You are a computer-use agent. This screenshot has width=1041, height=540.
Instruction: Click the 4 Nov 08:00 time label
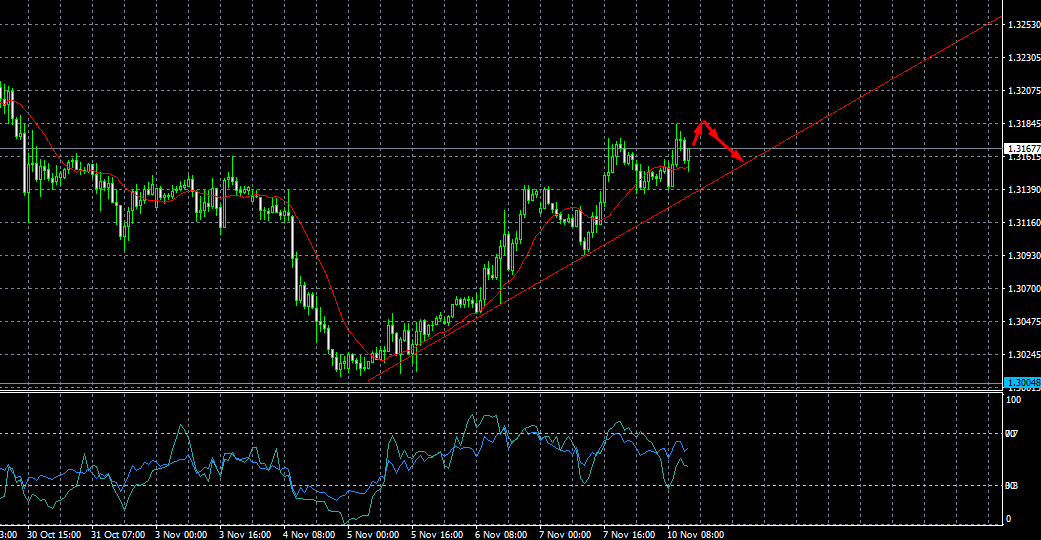308,534
